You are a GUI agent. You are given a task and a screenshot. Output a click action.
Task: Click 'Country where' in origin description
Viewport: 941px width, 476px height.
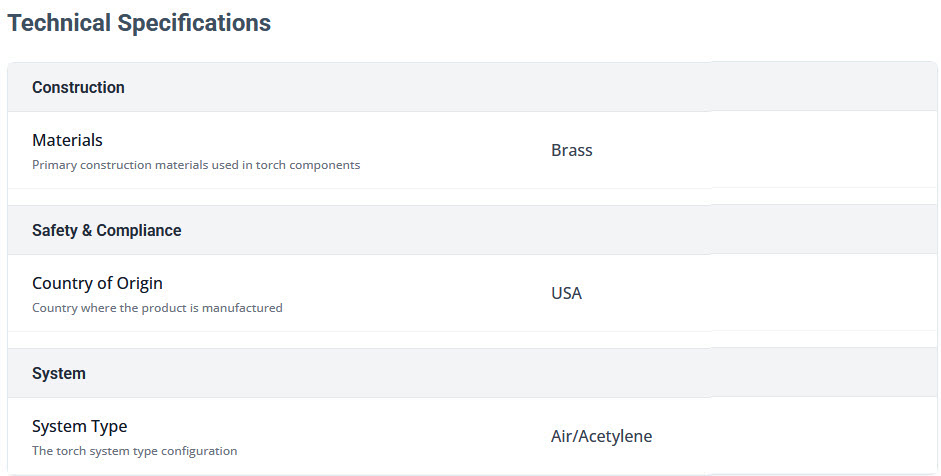click(x=72, y=308)
